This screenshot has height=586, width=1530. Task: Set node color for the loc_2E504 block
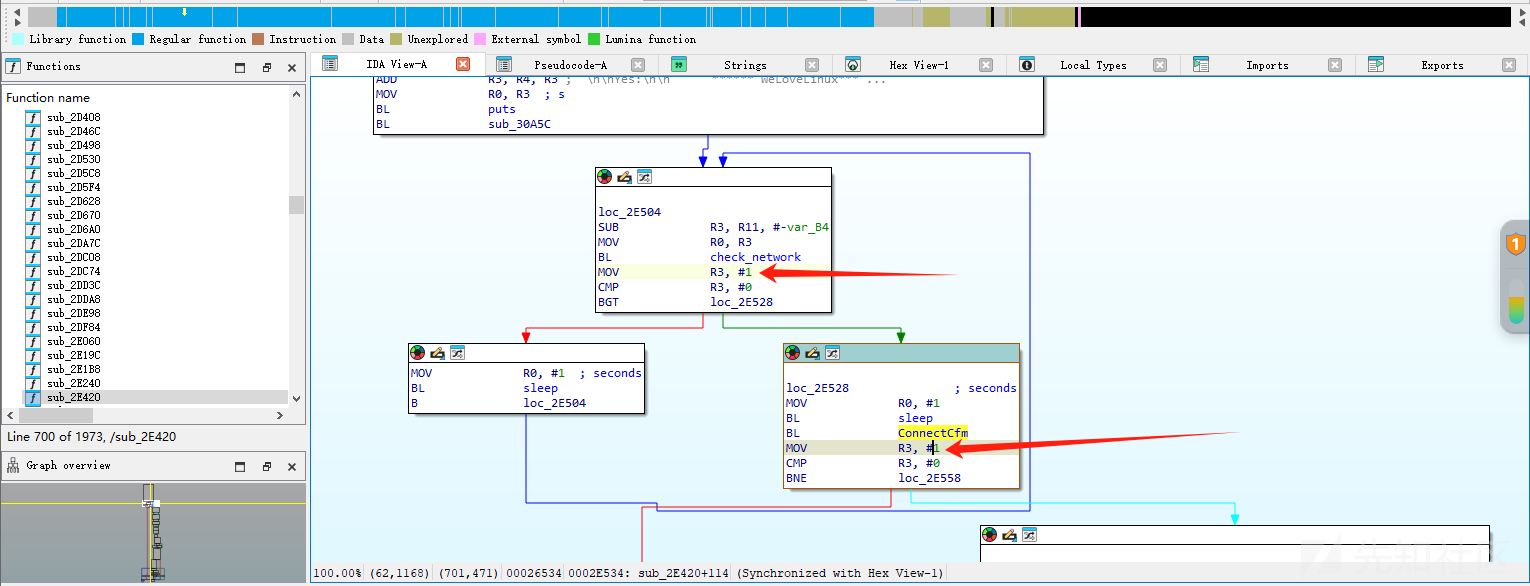pos(605,177)
